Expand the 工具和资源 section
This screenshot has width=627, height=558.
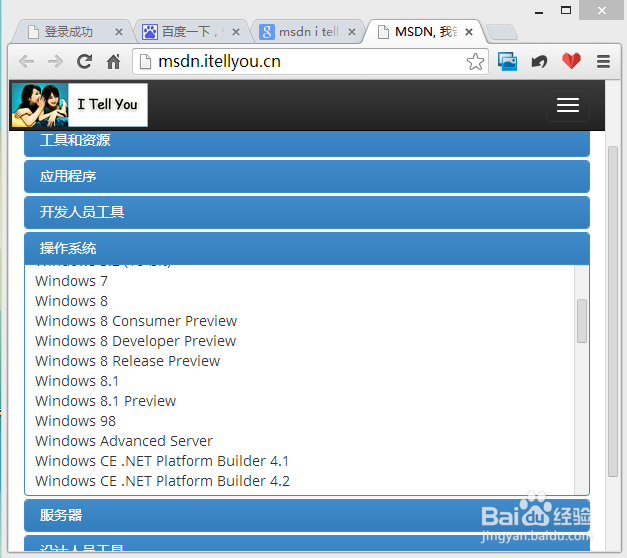307,143
